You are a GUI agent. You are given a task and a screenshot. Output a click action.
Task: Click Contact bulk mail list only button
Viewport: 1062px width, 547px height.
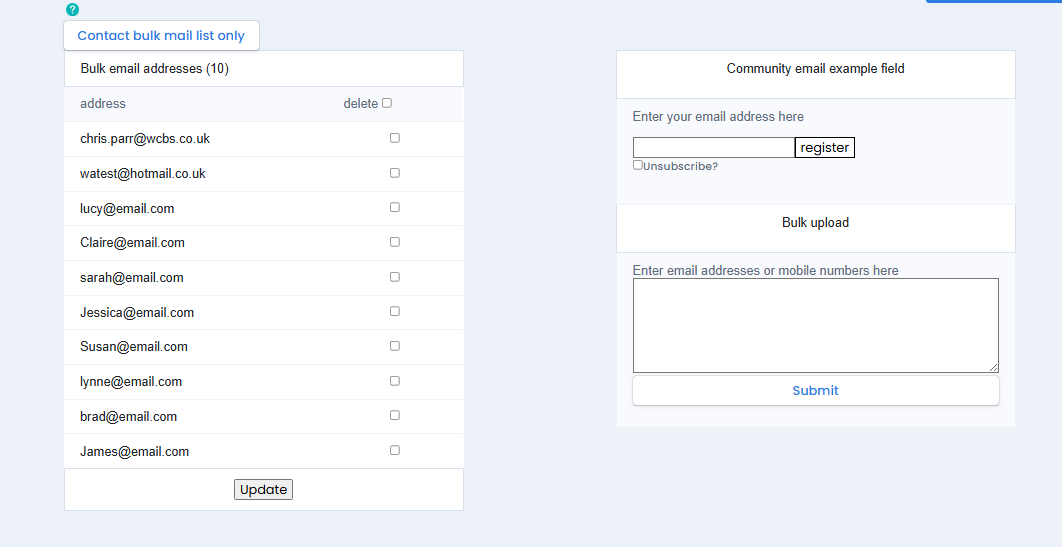[161, 35]
